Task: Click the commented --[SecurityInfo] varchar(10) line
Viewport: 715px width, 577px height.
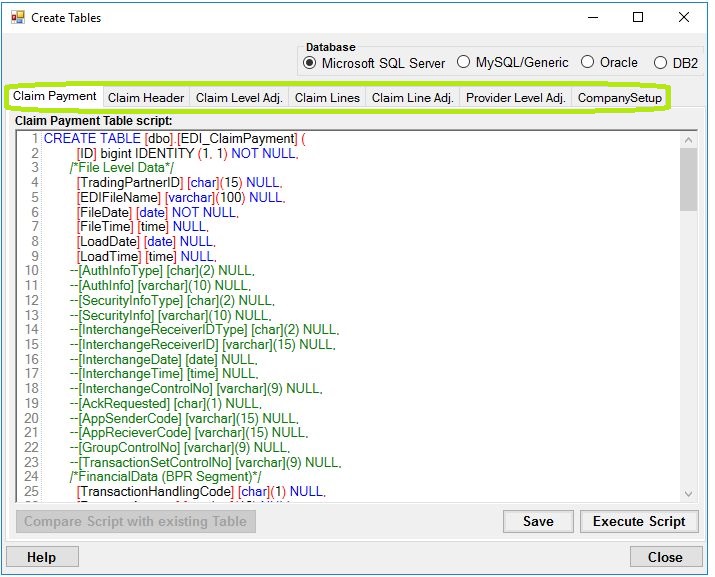Action: pyautogui.click(x=170, y=315)
